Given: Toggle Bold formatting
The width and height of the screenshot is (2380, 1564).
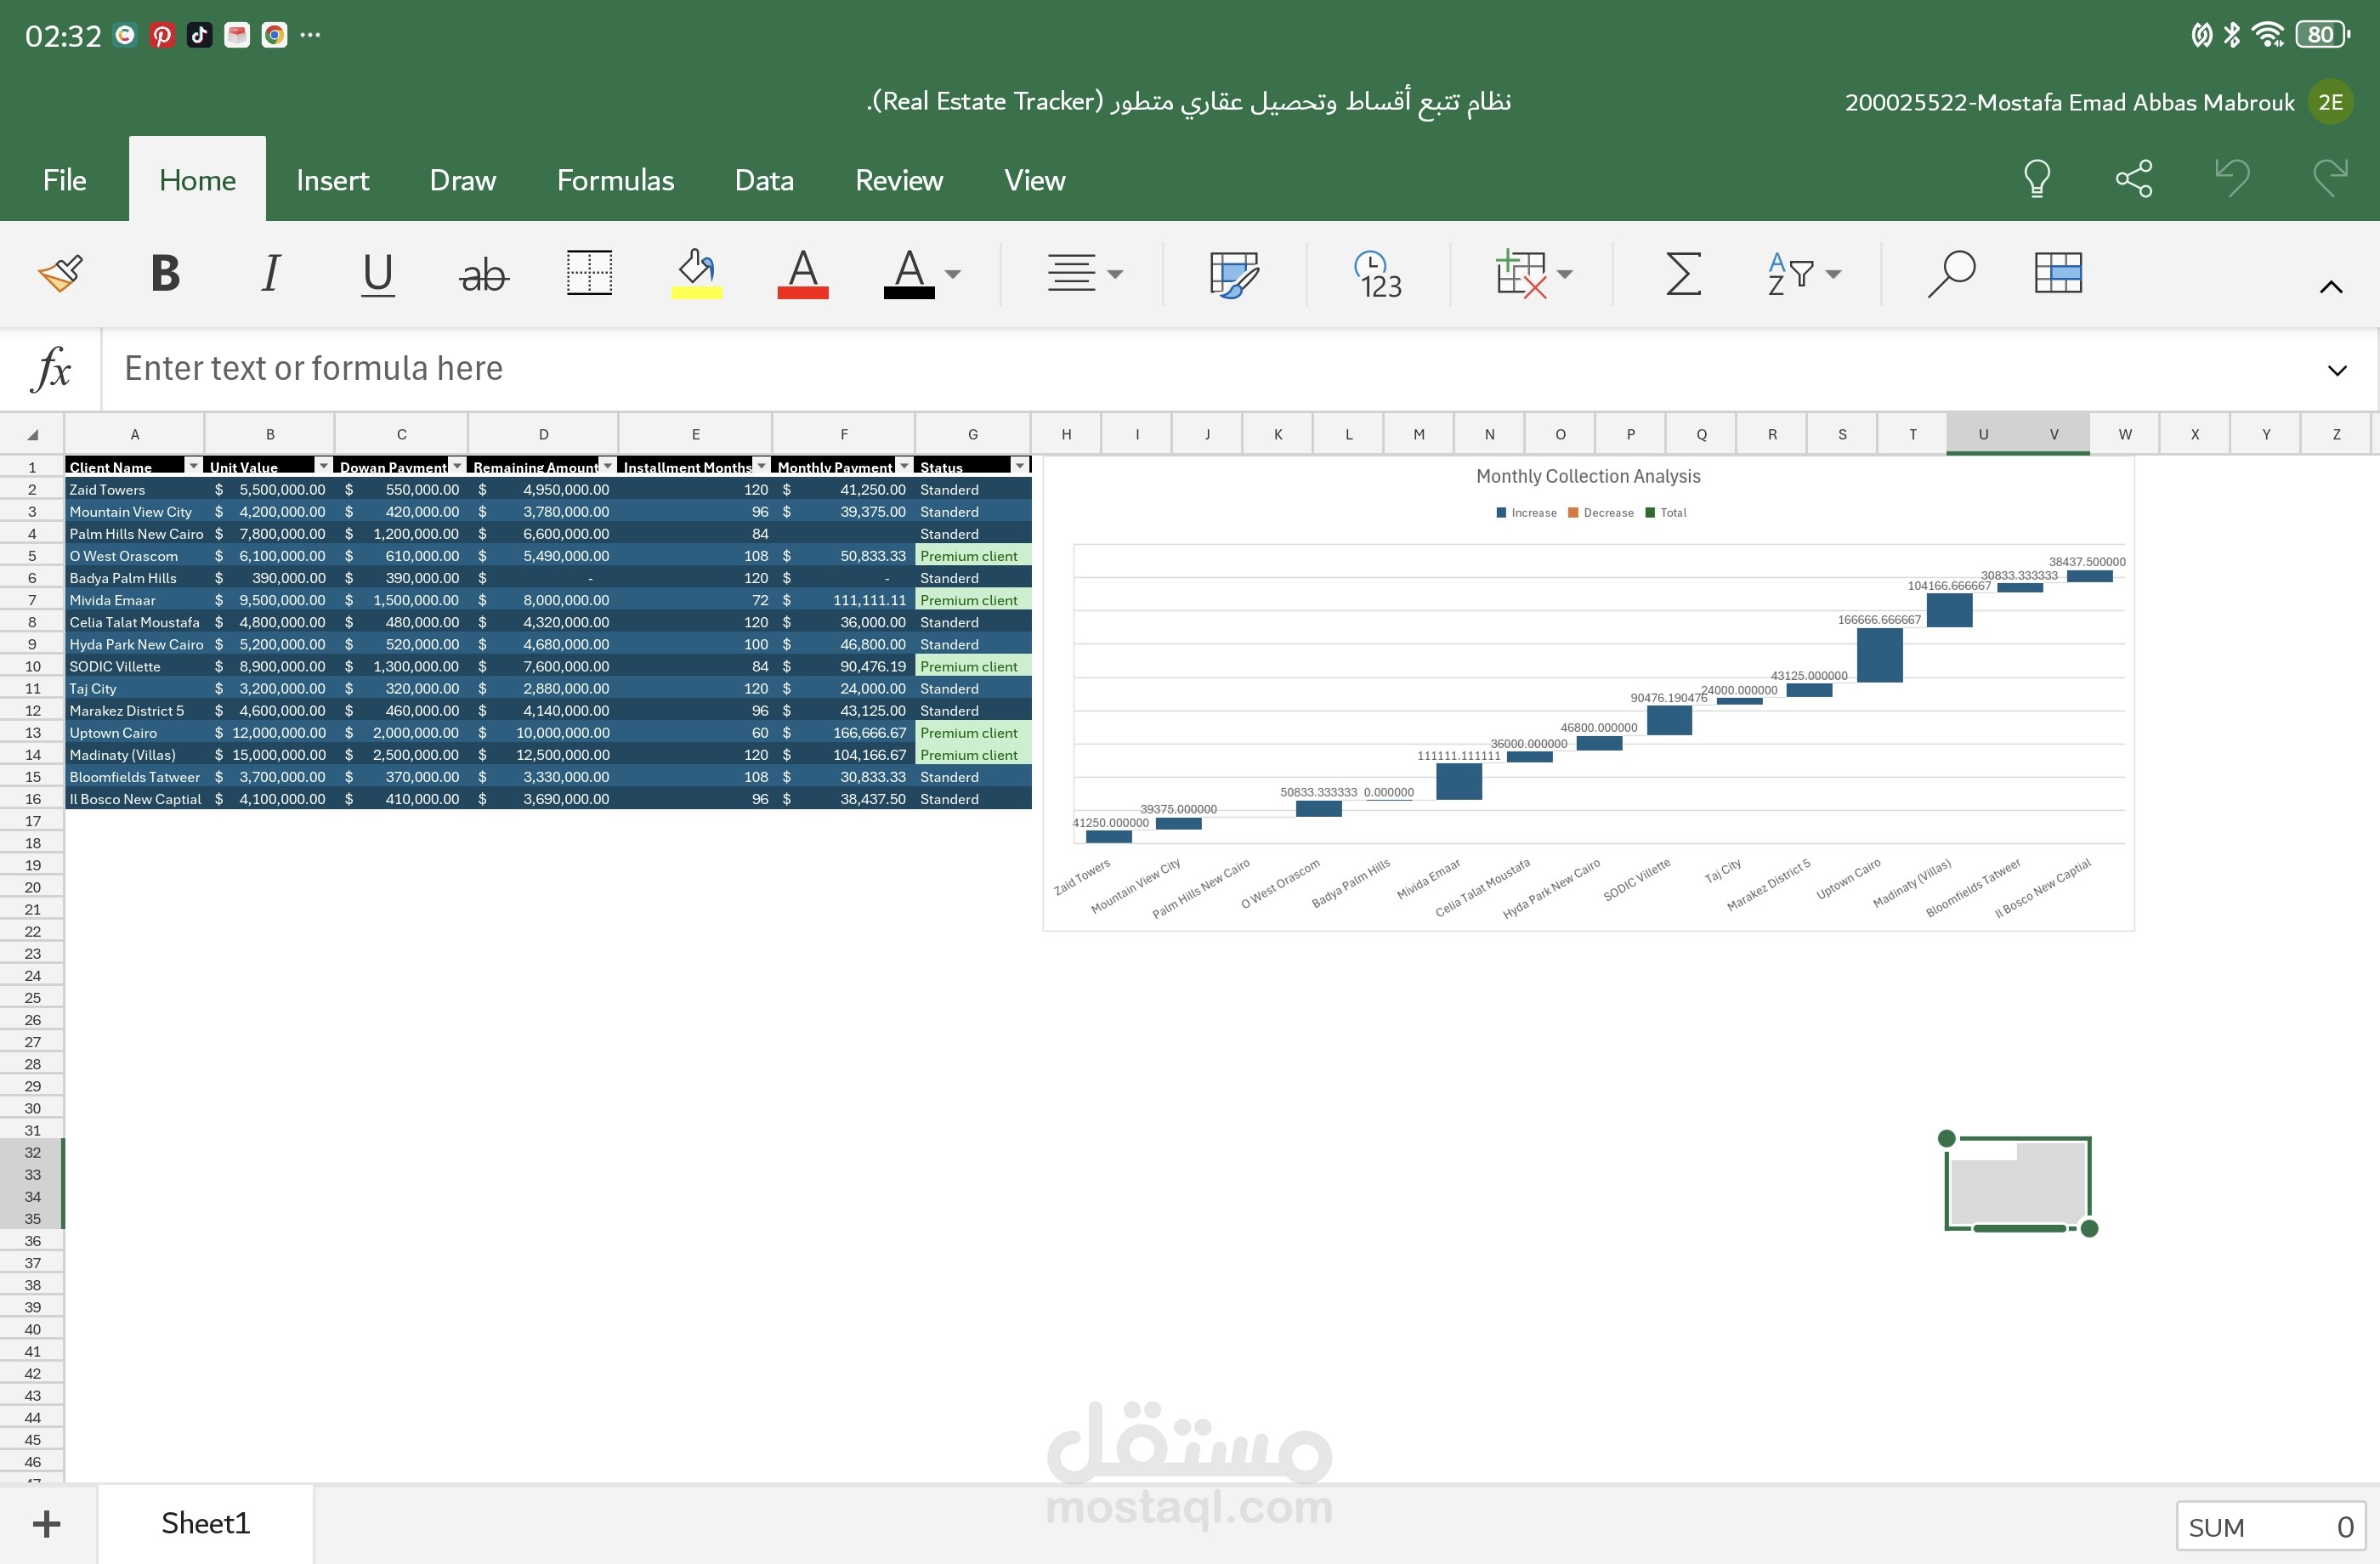Looking at the screenshot, I should (165, 273).
